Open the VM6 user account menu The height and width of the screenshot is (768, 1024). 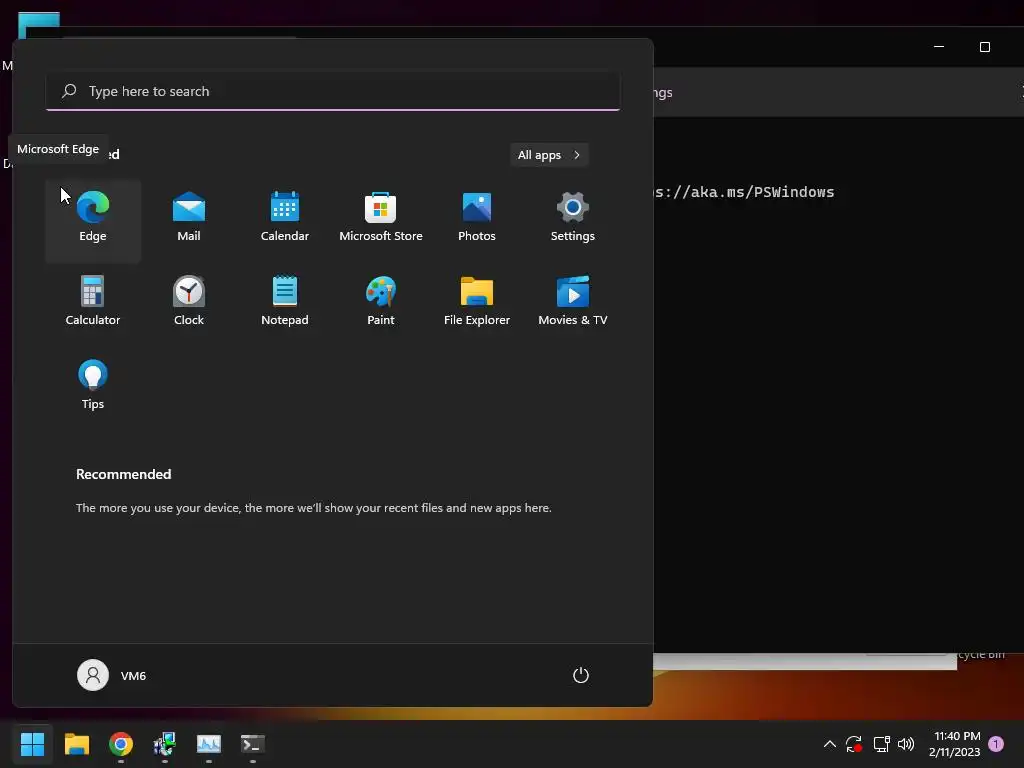[x=112, y=675]
